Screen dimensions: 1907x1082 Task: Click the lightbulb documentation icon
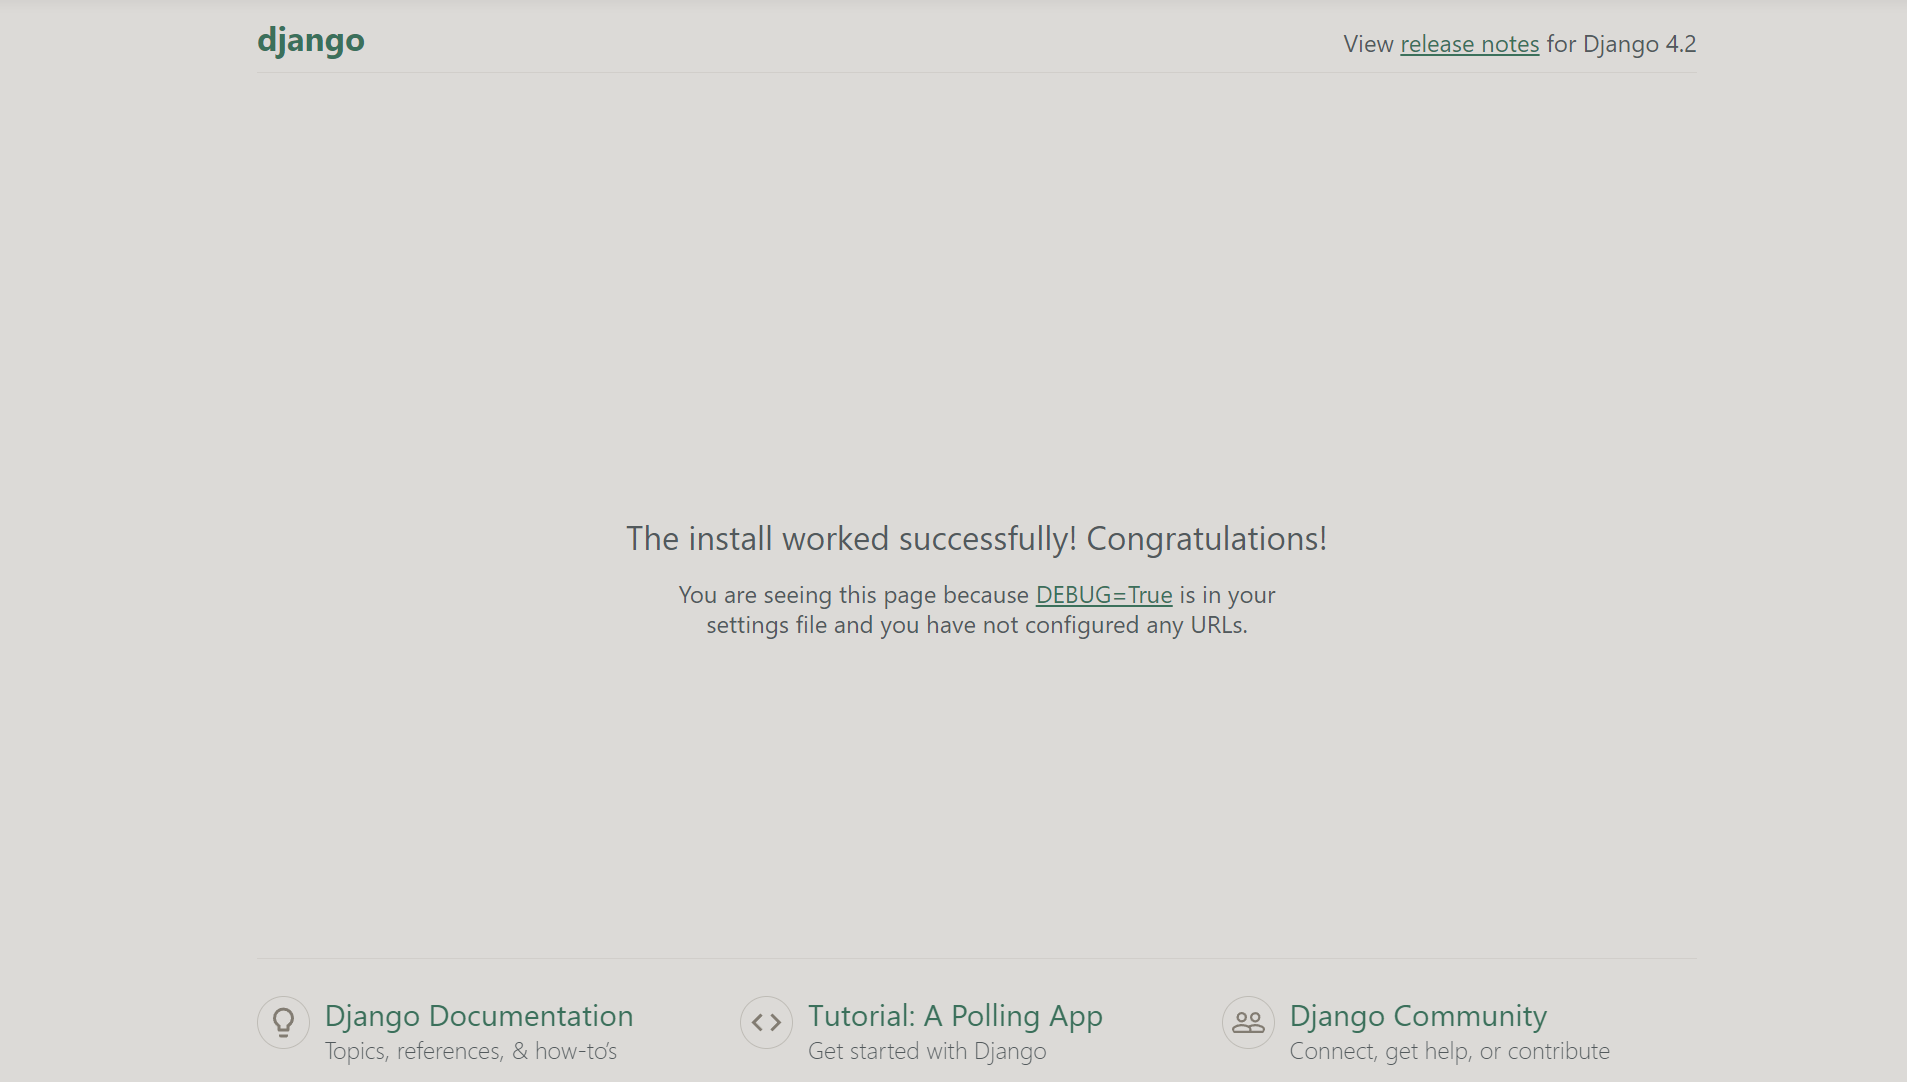[283, 1022]
